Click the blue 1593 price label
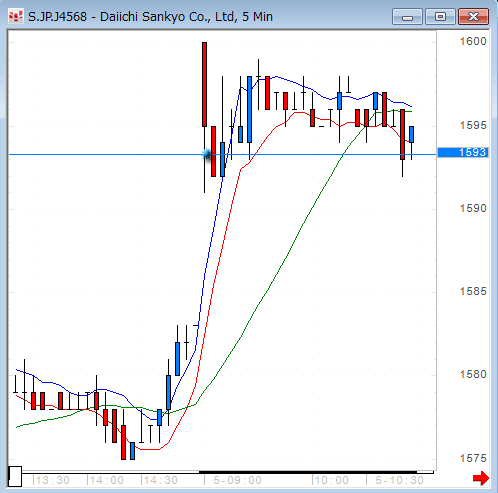Image resolution: width=498 pixels, height=493 pixels. click(463, 152)
